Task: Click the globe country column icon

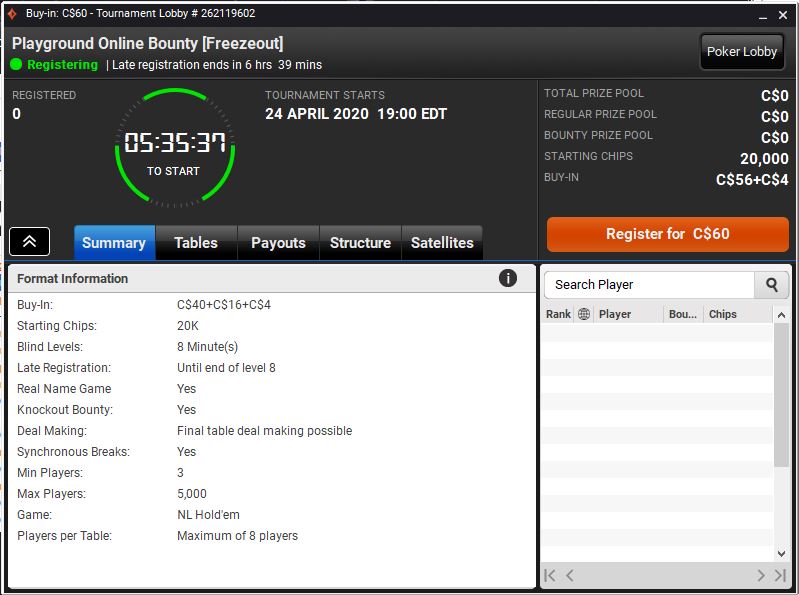Action: (x=584, y=314)
